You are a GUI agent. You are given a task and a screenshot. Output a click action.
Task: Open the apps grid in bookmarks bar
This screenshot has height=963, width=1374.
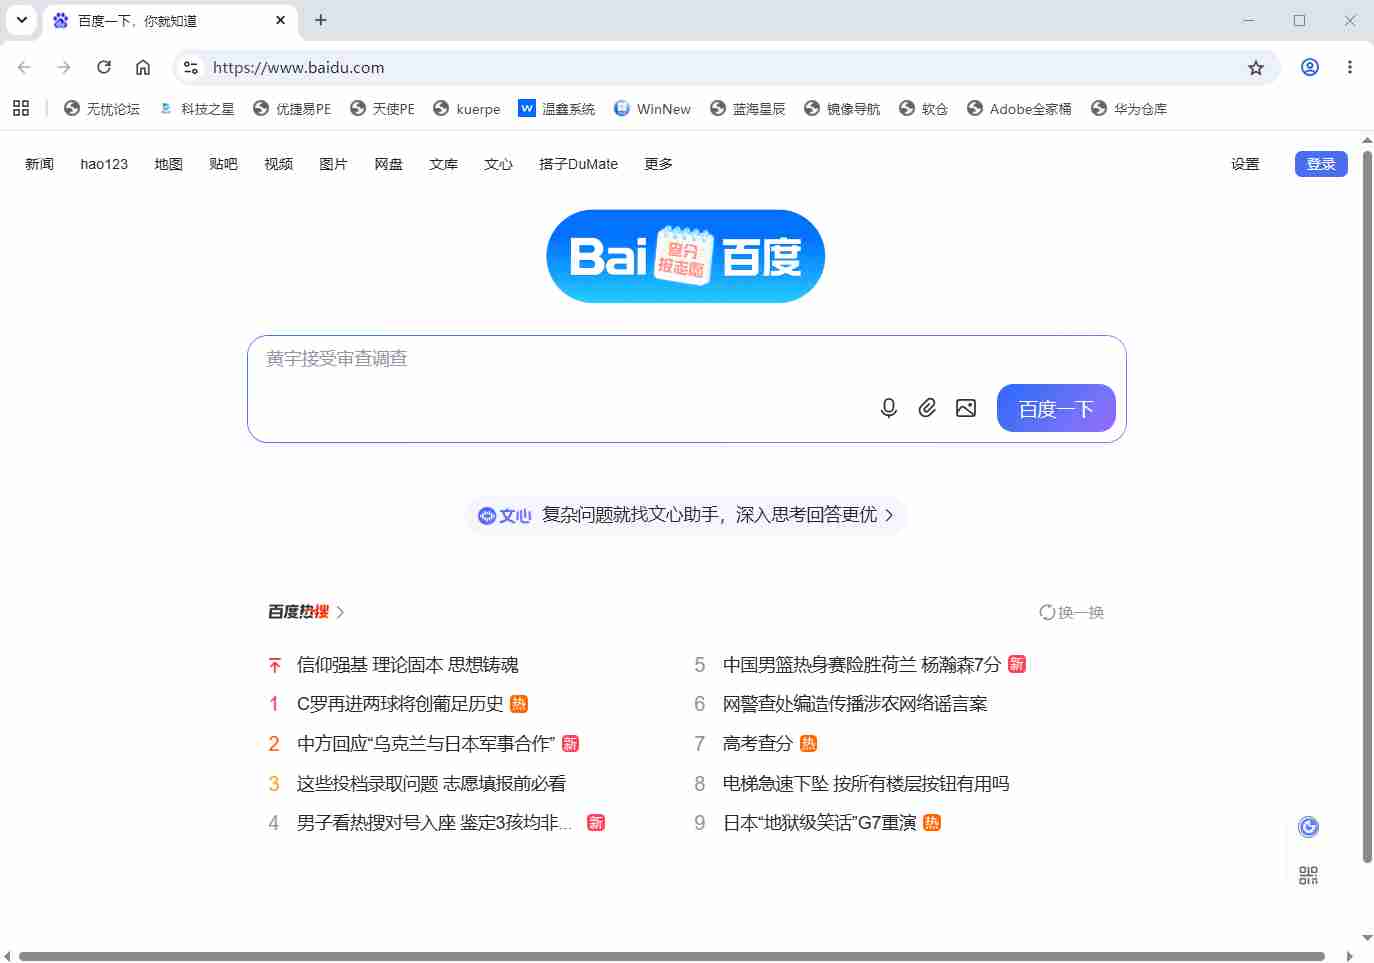pos(21,108)
